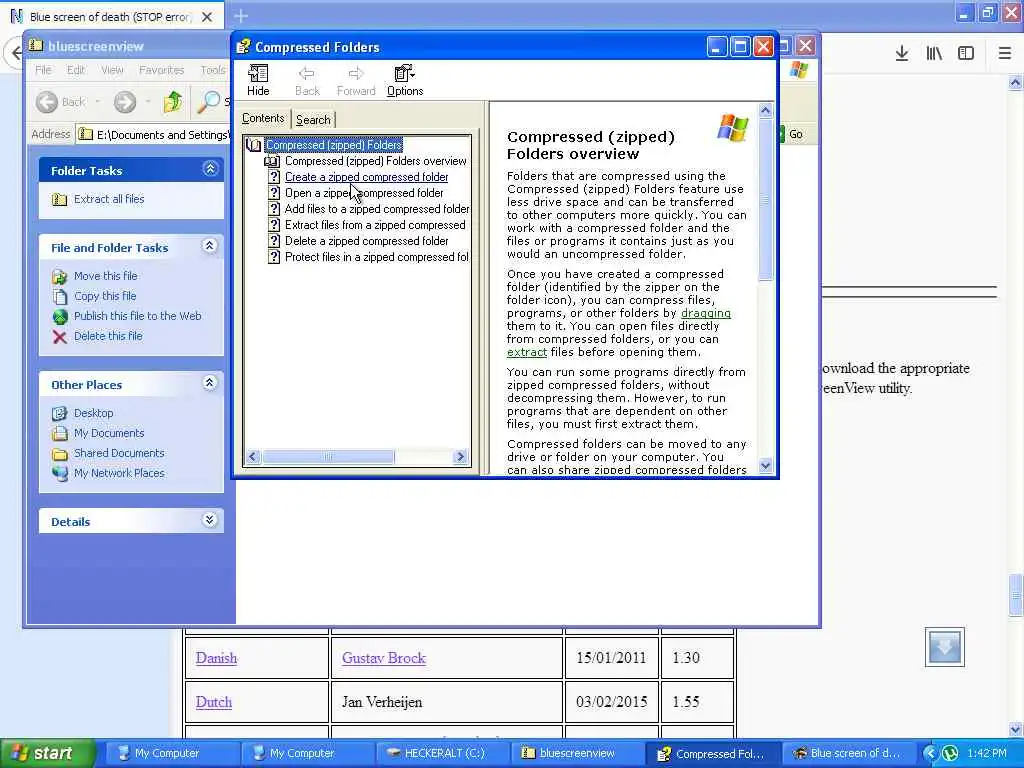Open the Back button dropdown arrow in bluescreenview

[x=97, y=102]
